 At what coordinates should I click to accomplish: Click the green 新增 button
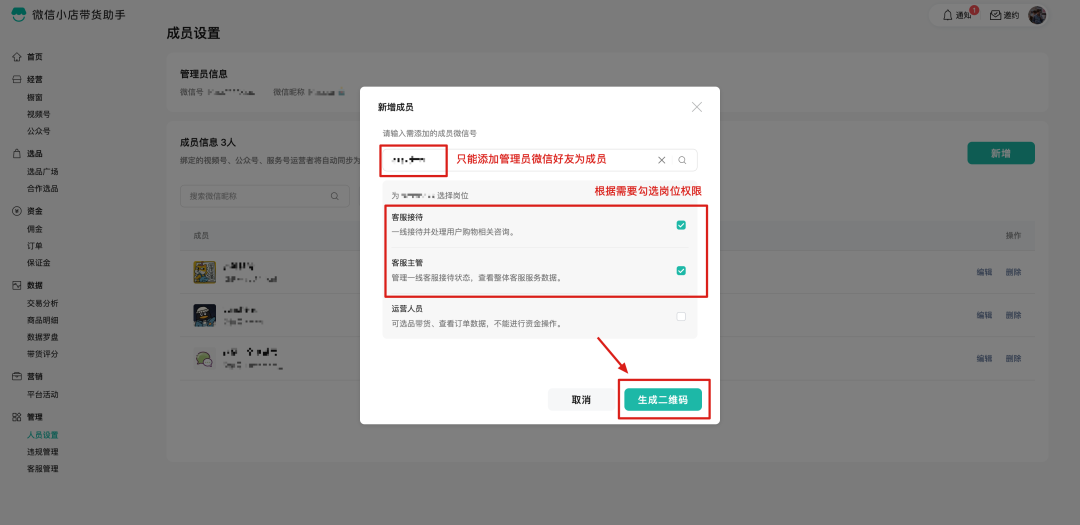(1001, 153)
